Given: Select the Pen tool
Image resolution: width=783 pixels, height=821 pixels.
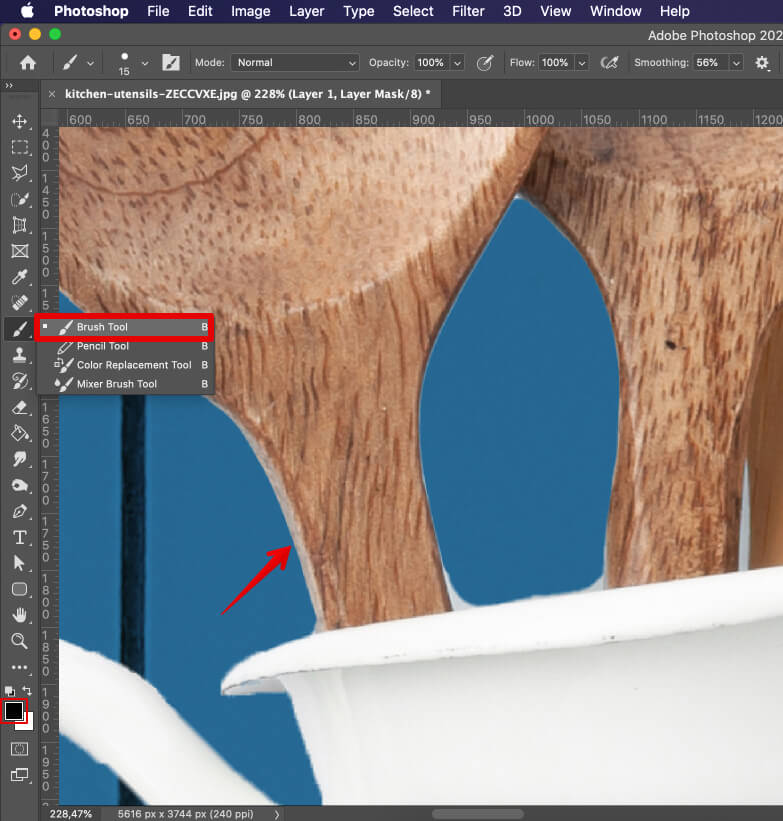Looking at the screenshot, I should [20, 511].
